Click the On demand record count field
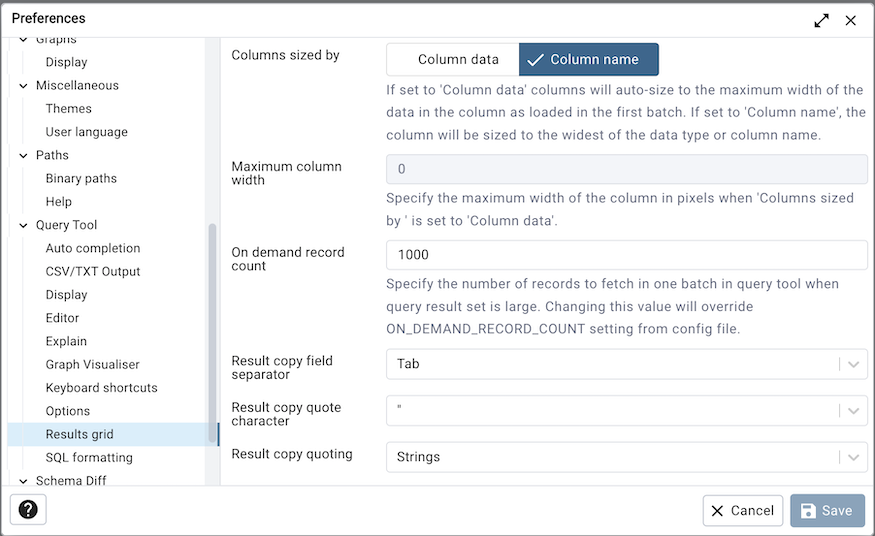This screenshot has width=875, height=536. pos(626,255)
